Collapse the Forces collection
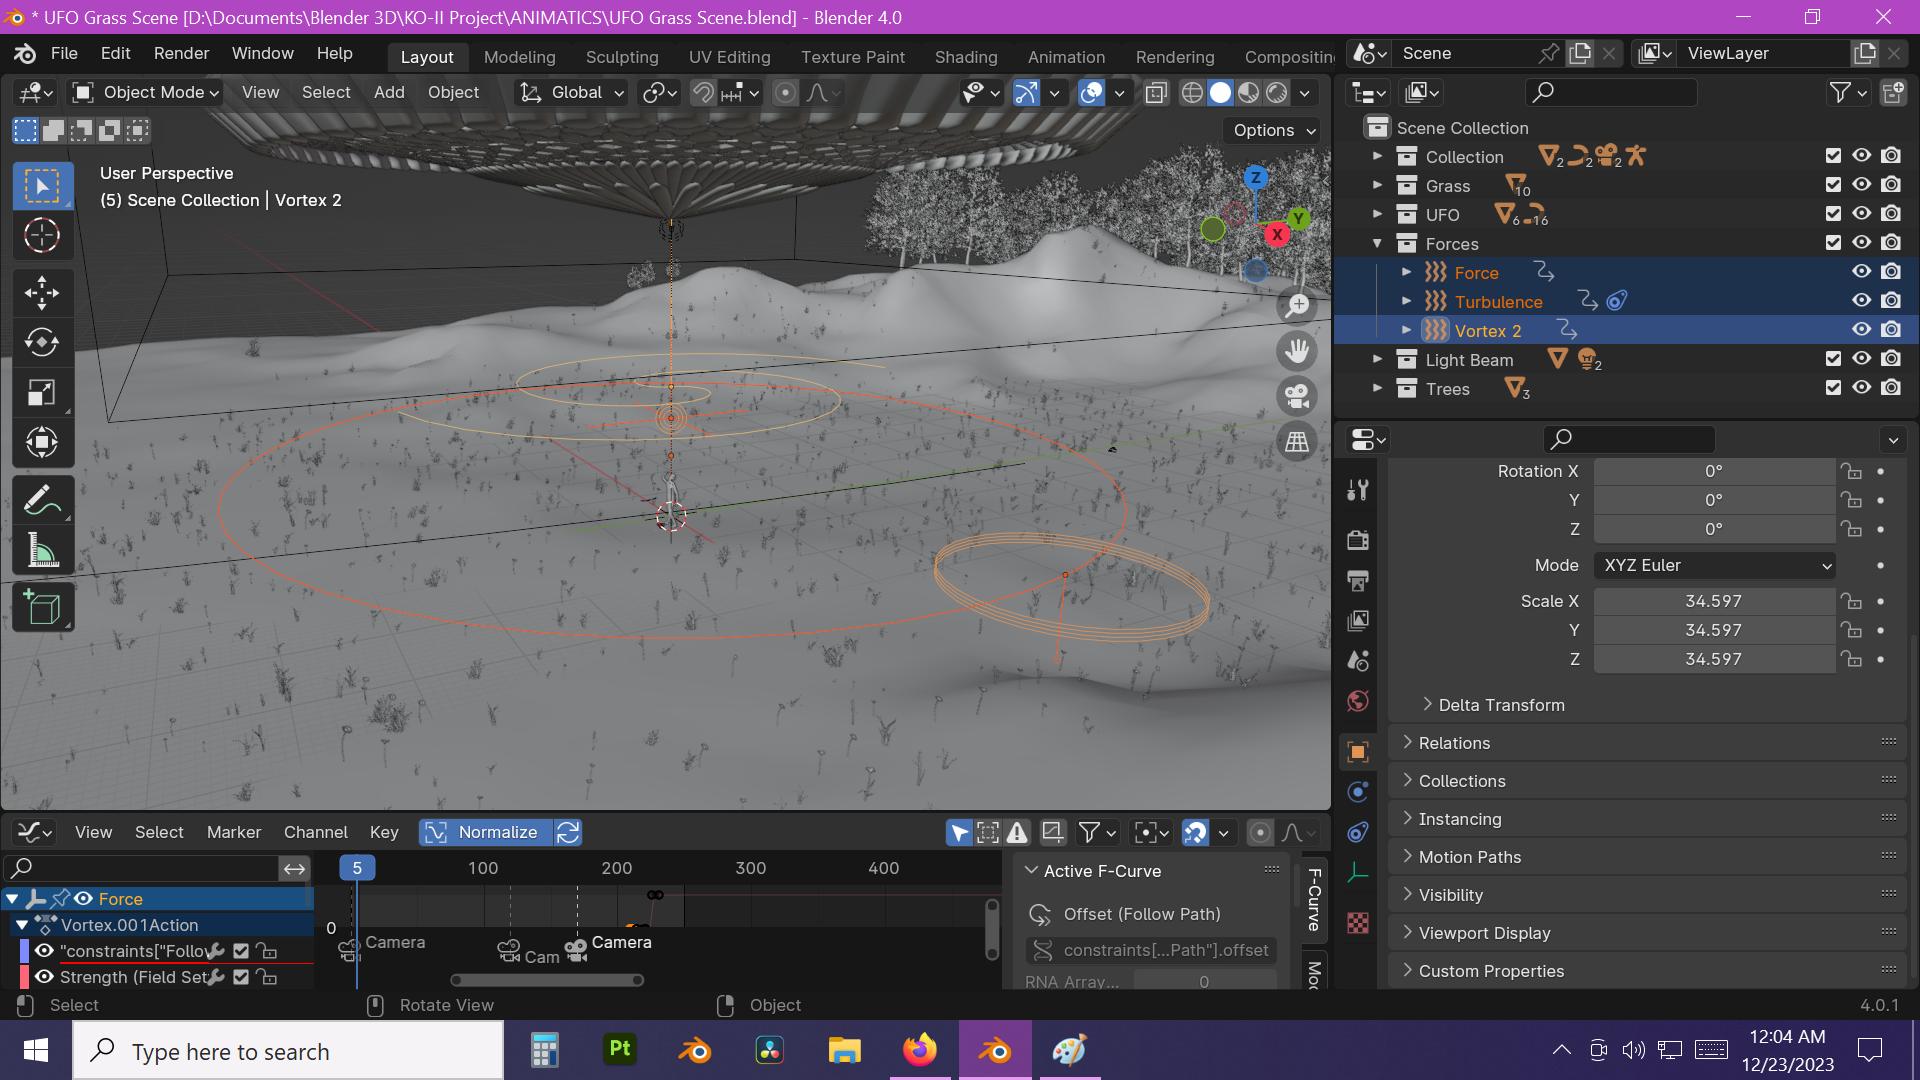The height and width of the screenshot is (1080, 1920). point(1378,243)
